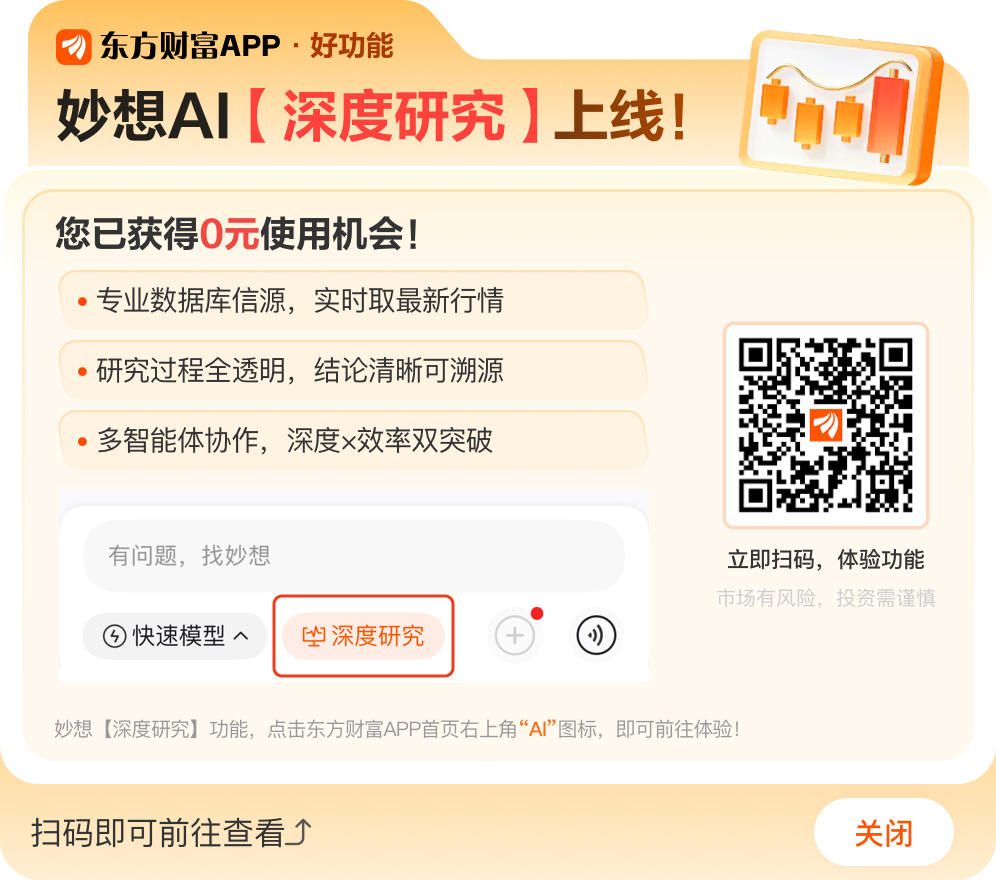Click the 关闭 button
Viewport: 996px width, 880px height.
click(884, 832)
